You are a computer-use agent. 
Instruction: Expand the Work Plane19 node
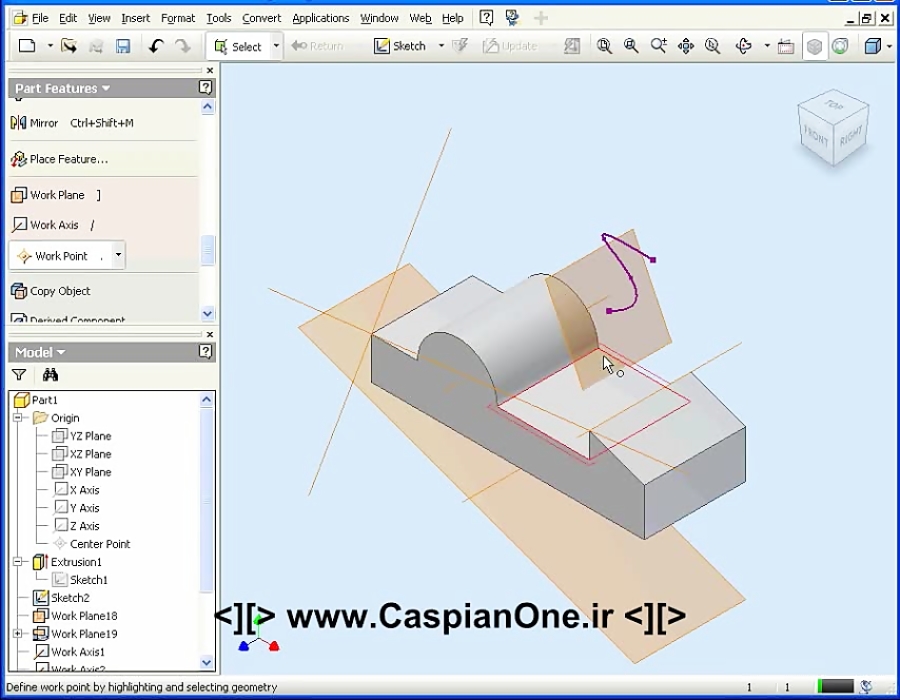[x=18, y=633]
